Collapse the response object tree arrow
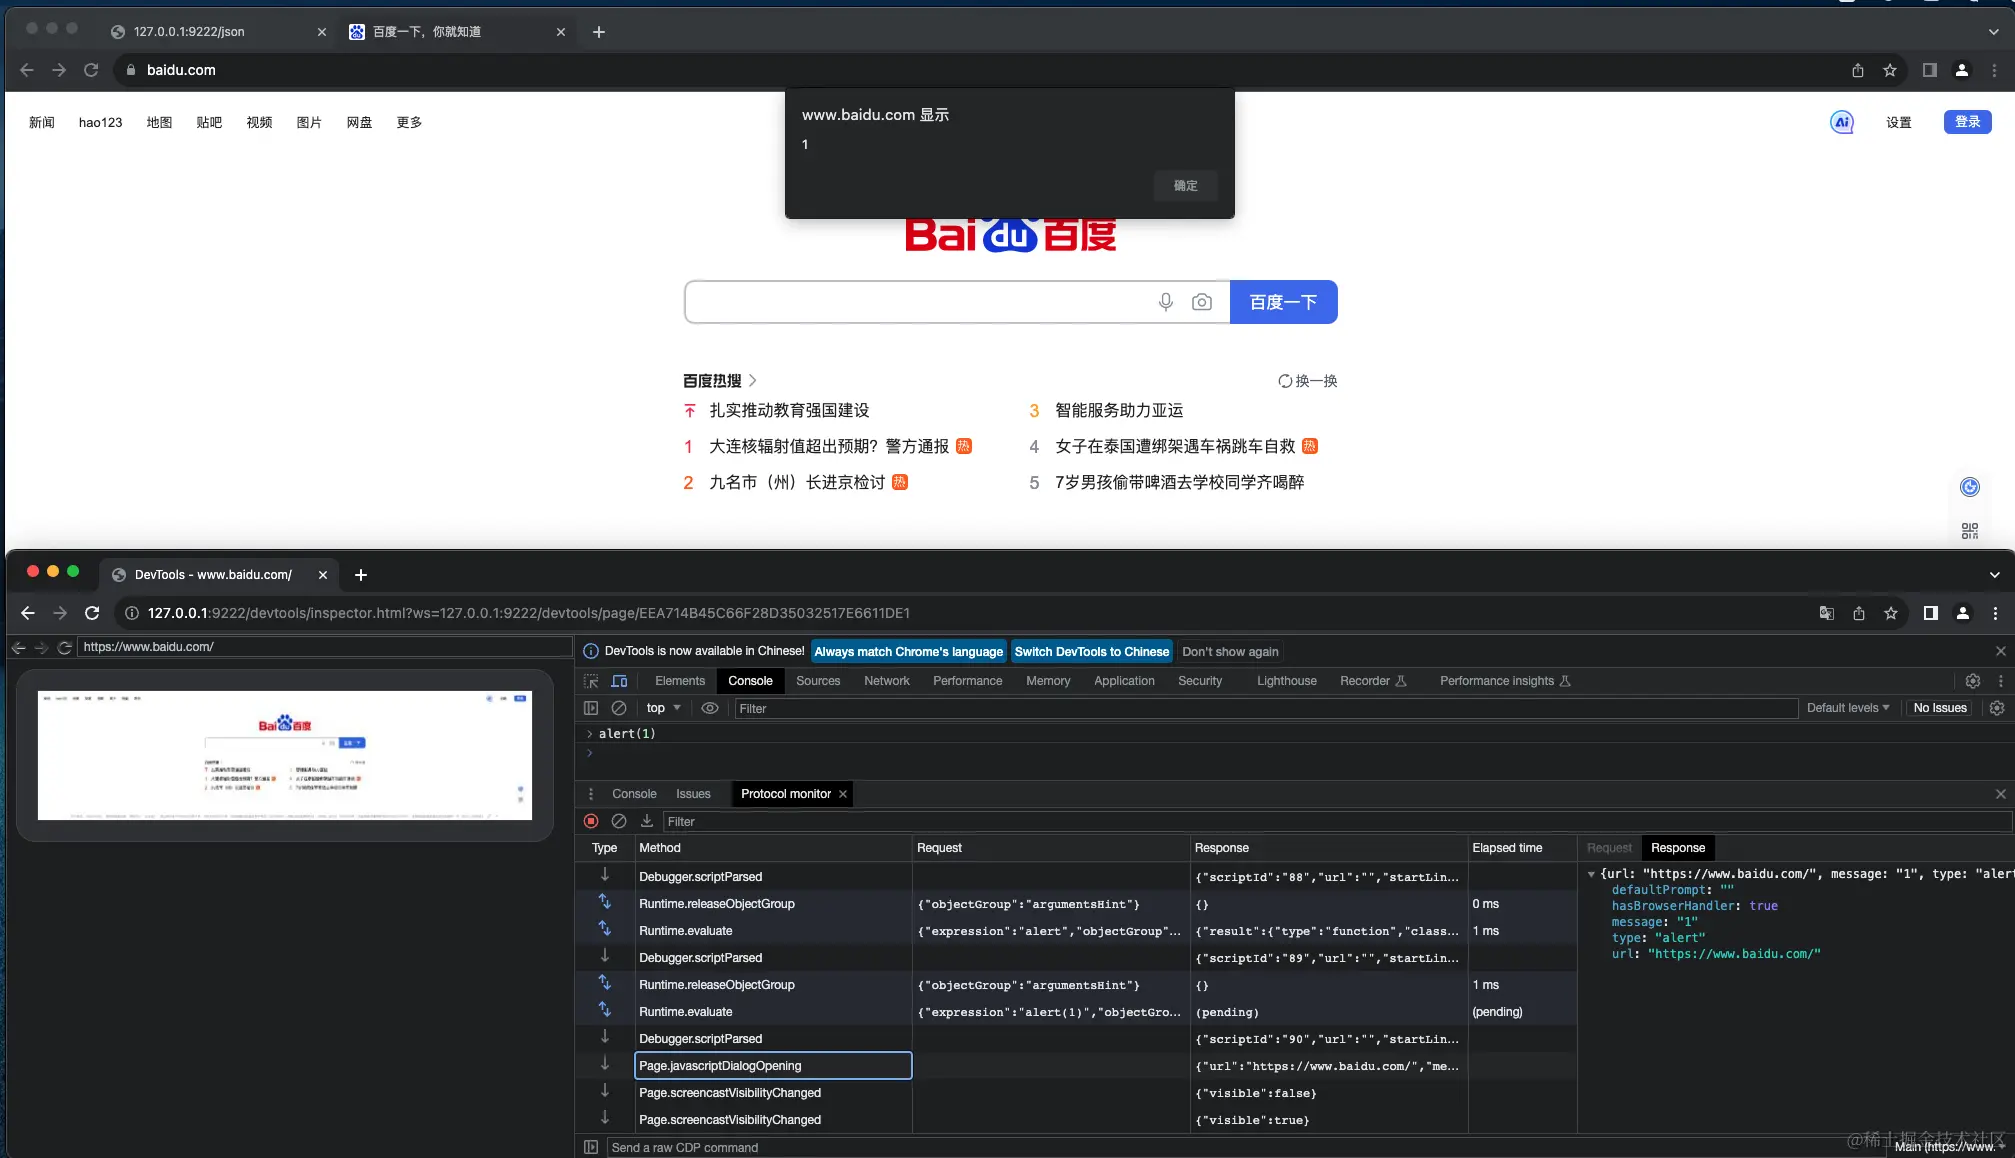Image resolution: width=2015 pixels, height=1158 pixels. (1591, 874)
